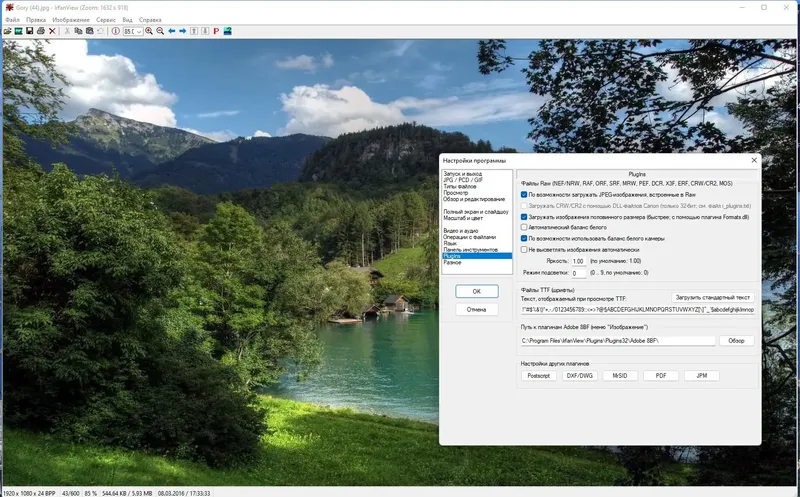Toggle load half-size images checkbox
The height and width of the screenshot is (497, 800).
click(x=524, y=217)
